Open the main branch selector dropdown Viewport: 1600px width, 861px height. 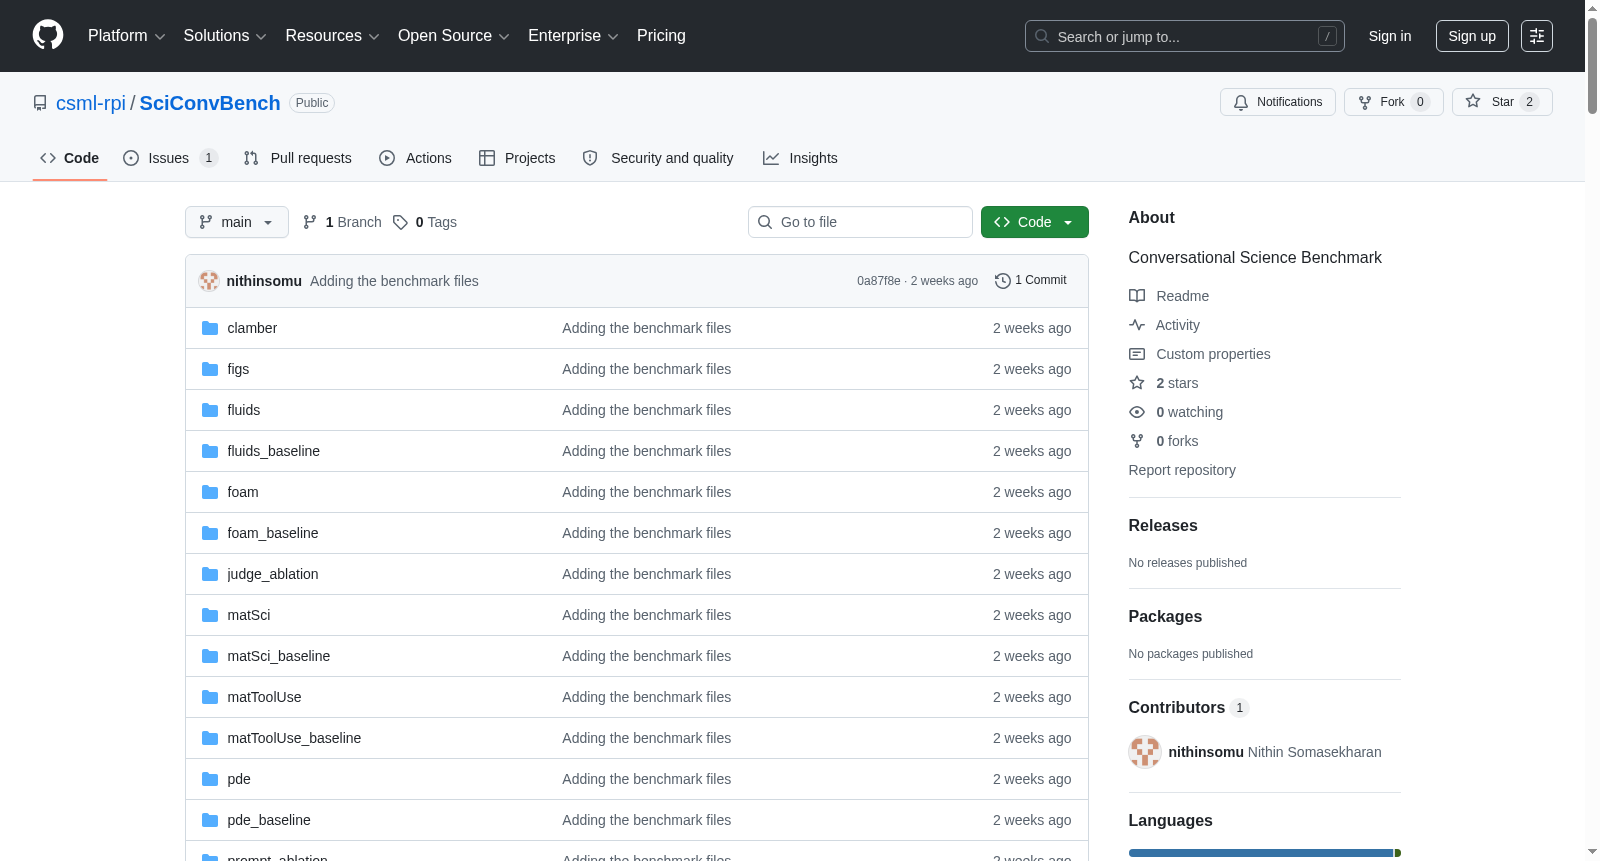pyautogui.click(x=237, y=222)
